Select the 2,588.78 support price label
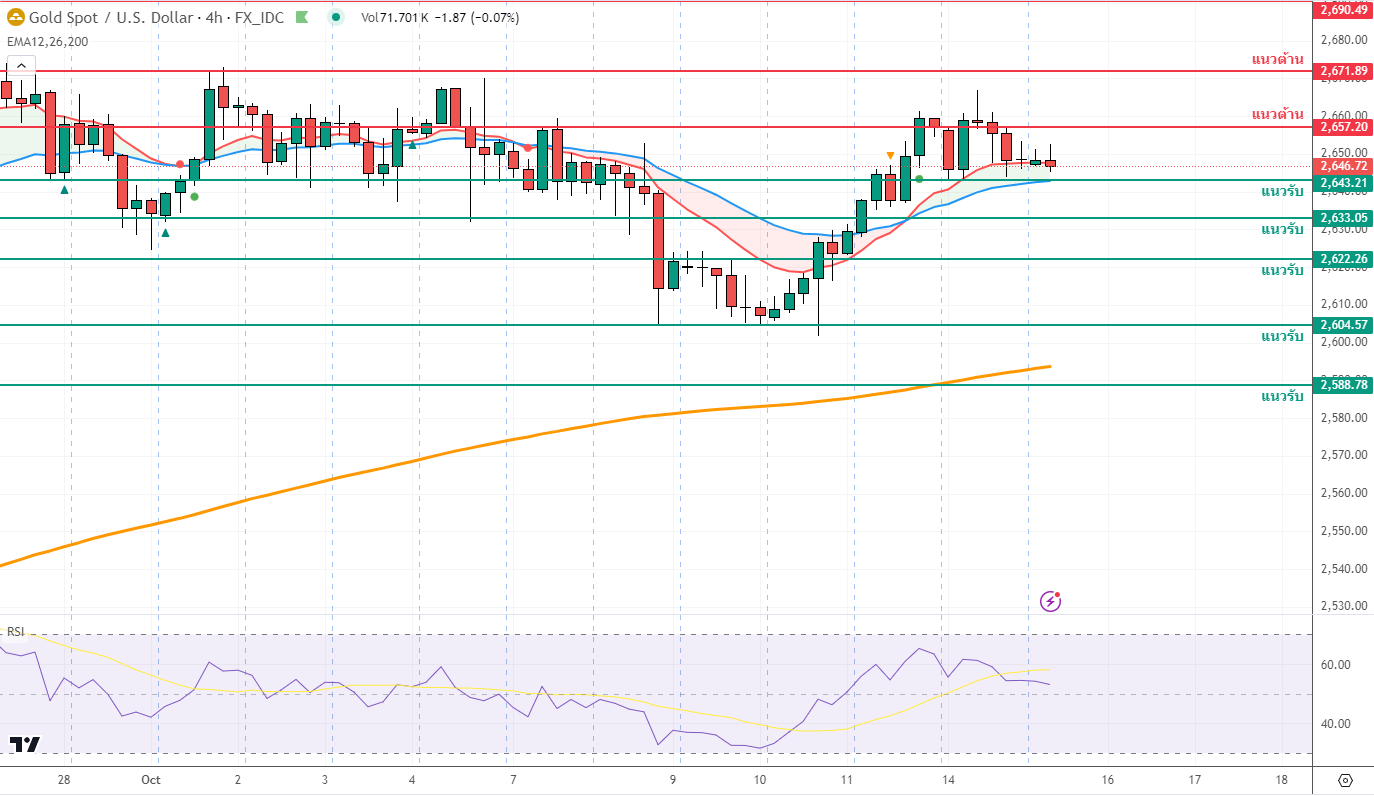This screenshot has width=1374, height=796. [1343, 384]
